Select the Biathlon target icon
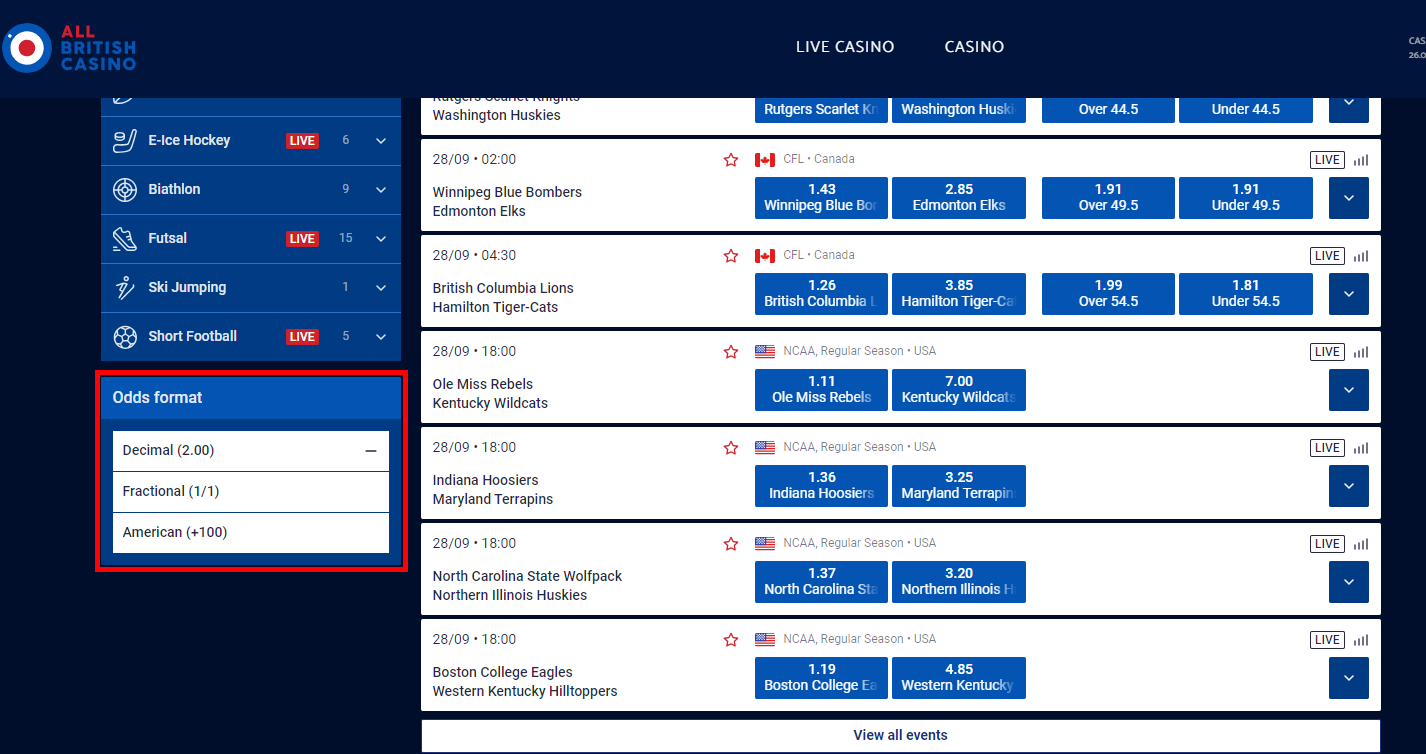 [124, 189]
